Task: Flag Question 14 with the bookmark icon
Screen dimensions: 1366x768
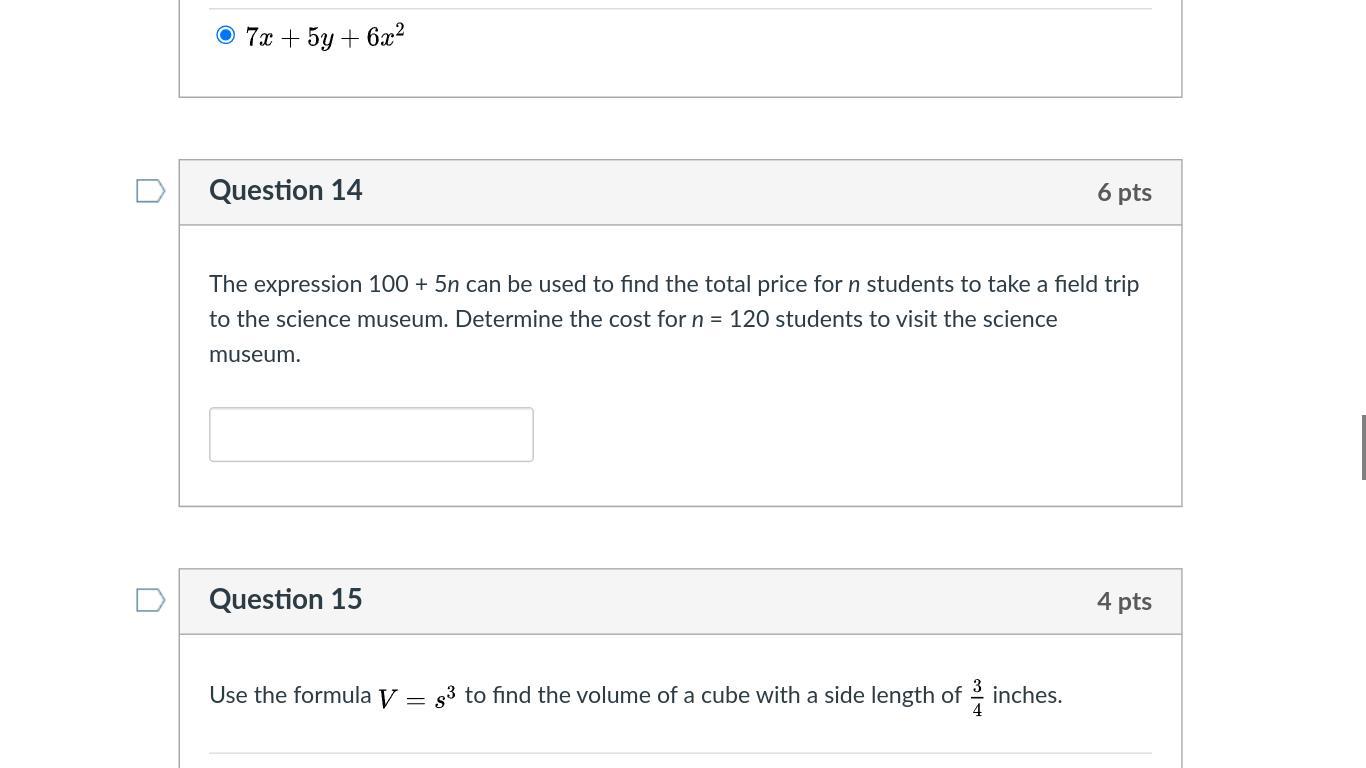Action: pos(150,191)
